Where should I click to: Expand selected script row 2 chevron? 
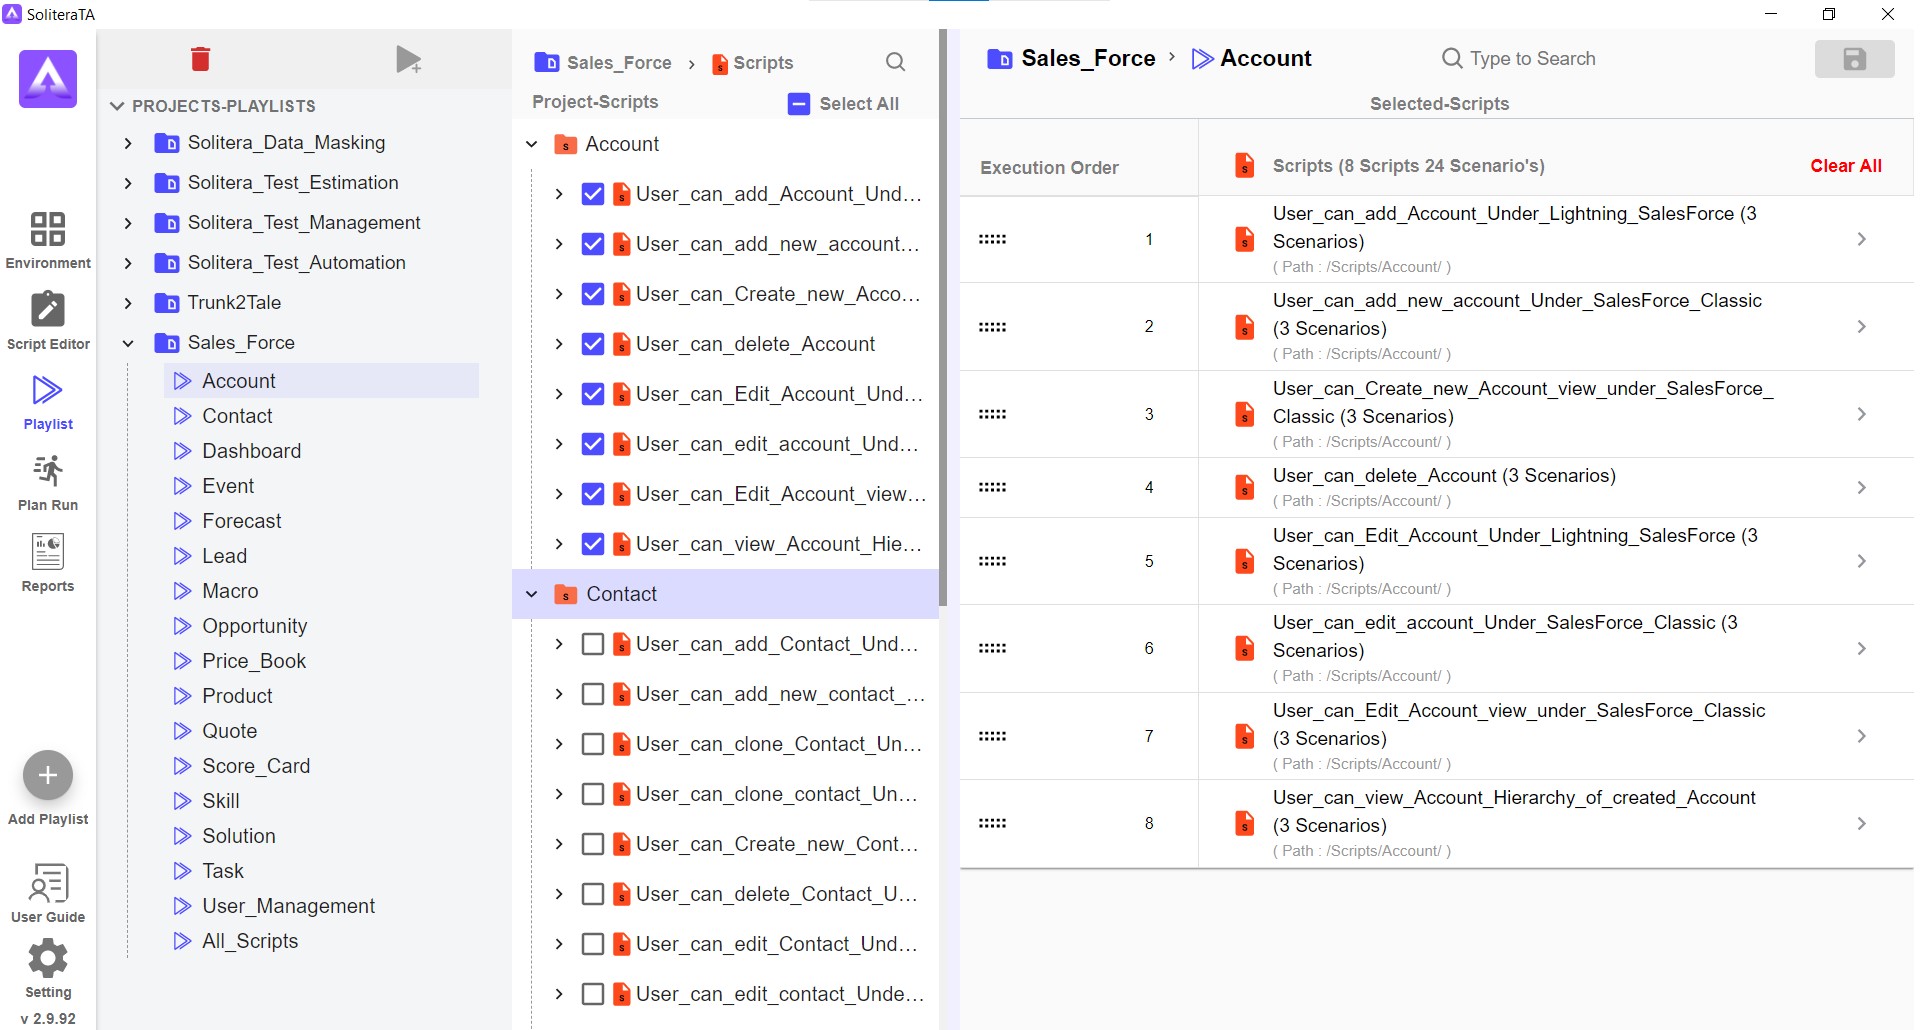pyautogui.click(x=1861, y=327)
